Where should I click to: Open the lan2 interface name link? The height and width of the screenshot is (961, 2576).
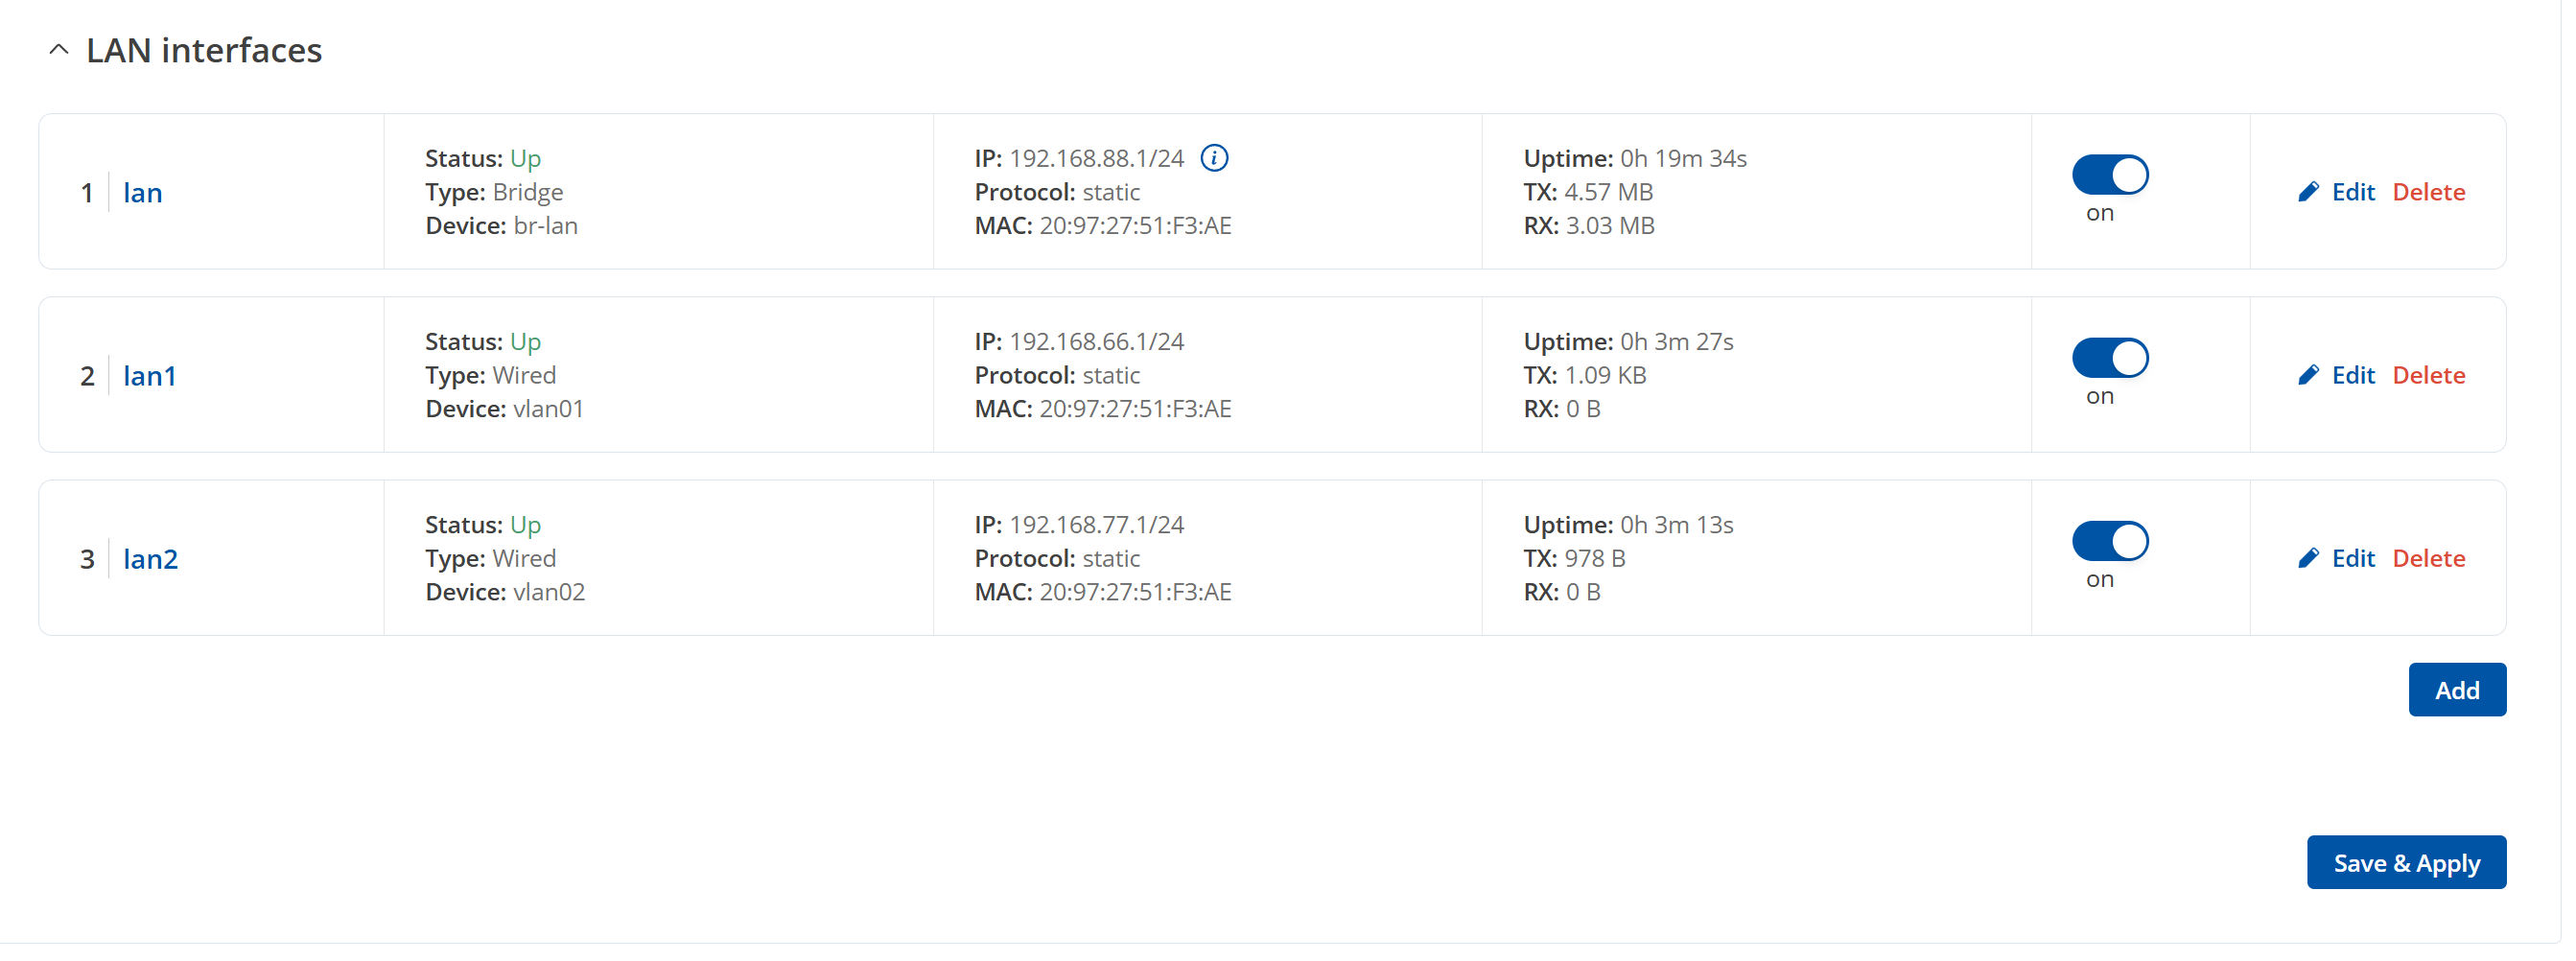coord(151,558)
